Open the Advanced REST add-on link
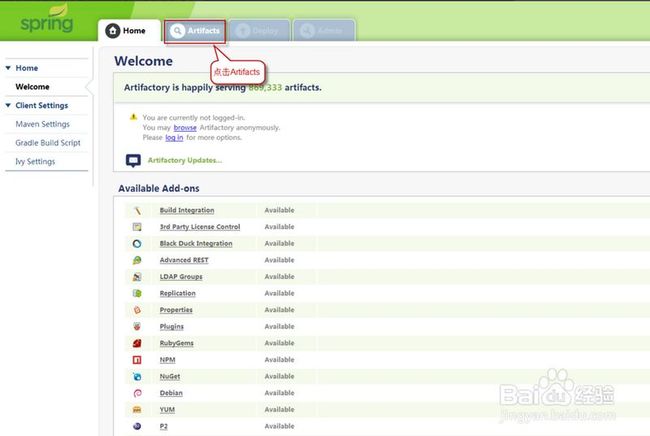This screenshot has width=650, height=436. click(184, 260)
